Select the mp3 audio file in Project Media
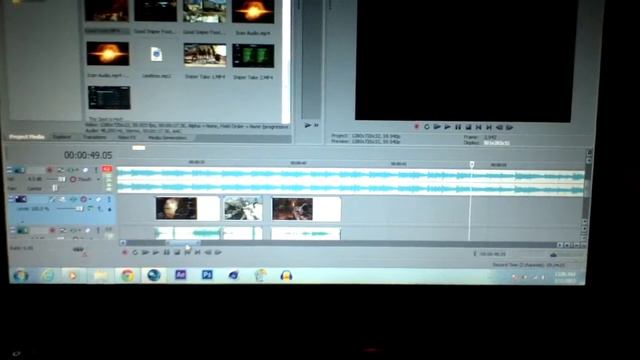Screen dimensions: 640x360 point(156,55)
